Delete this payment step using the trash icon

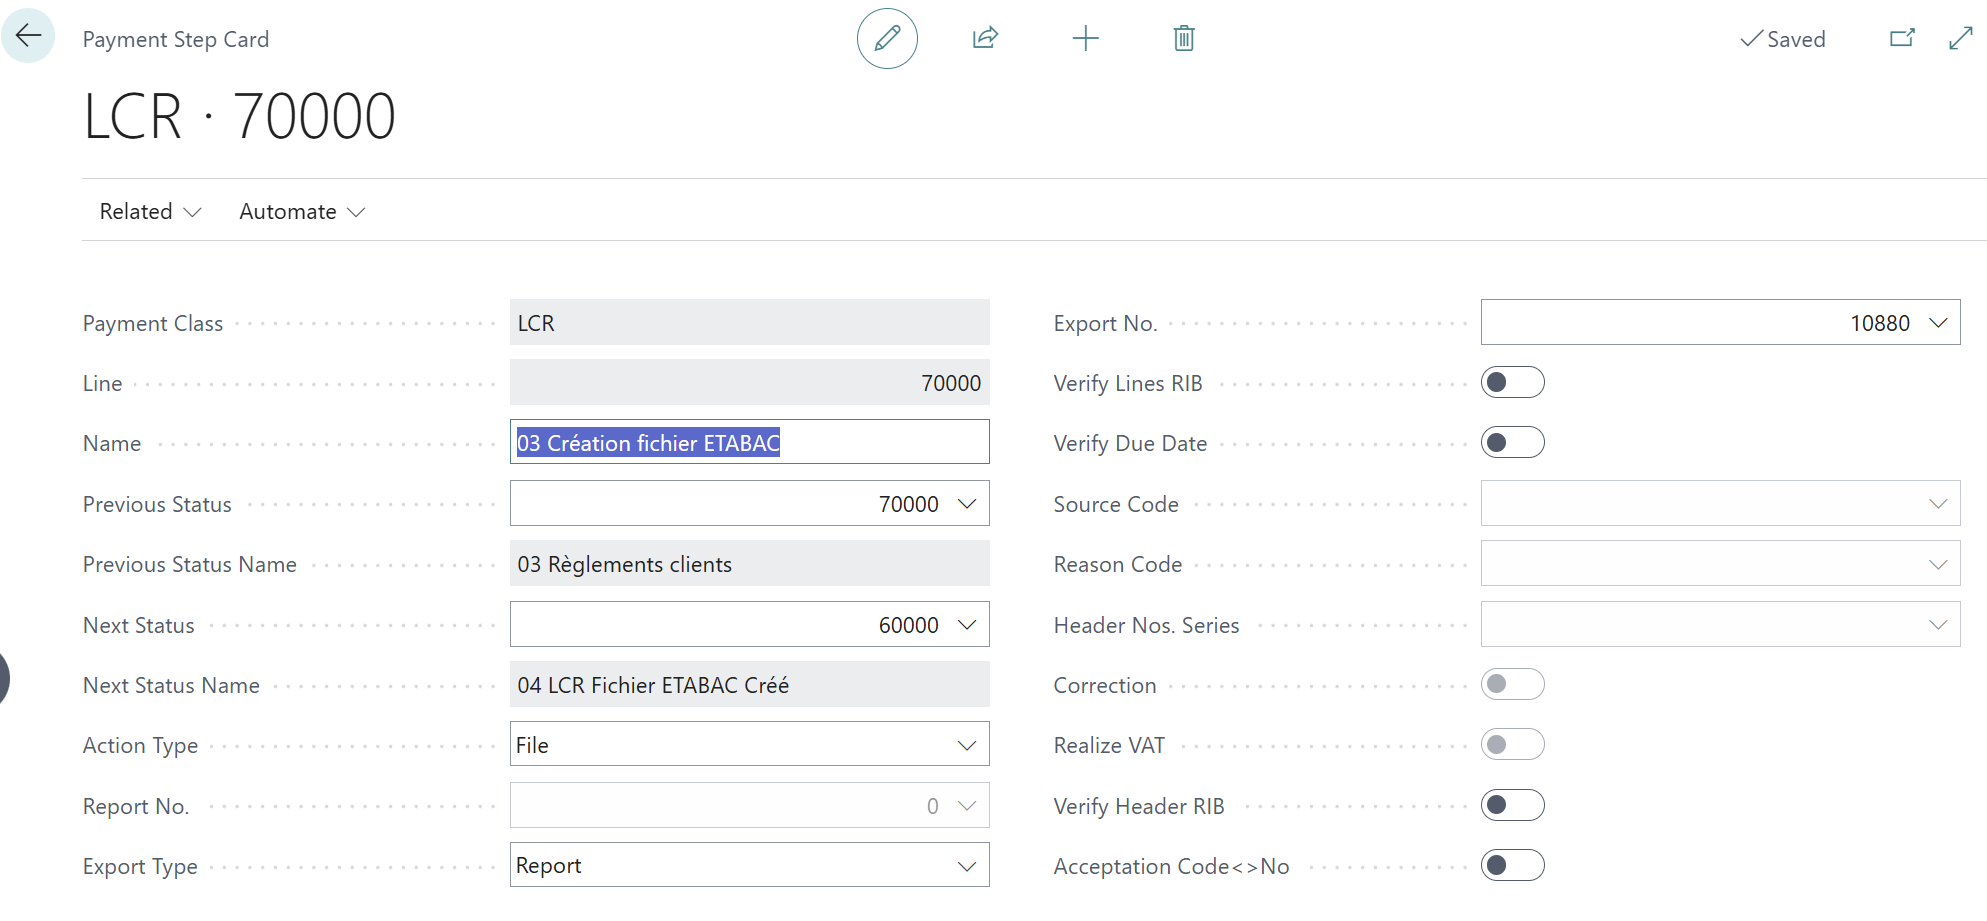pos(1183,38)
